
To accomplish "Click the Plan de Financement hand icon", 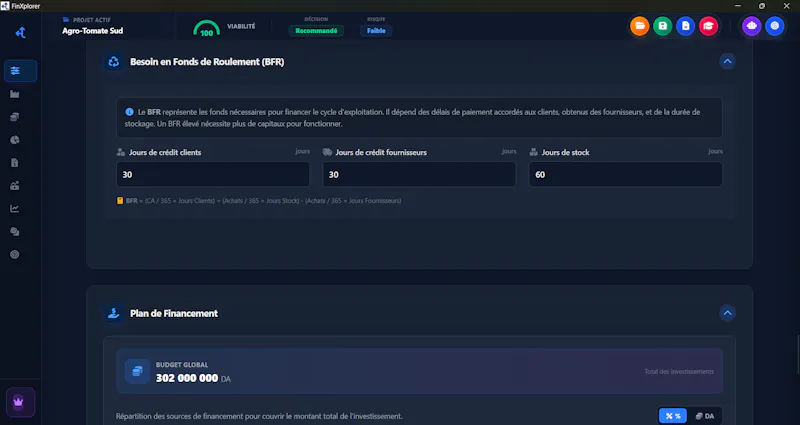I will tap(114, 313).
